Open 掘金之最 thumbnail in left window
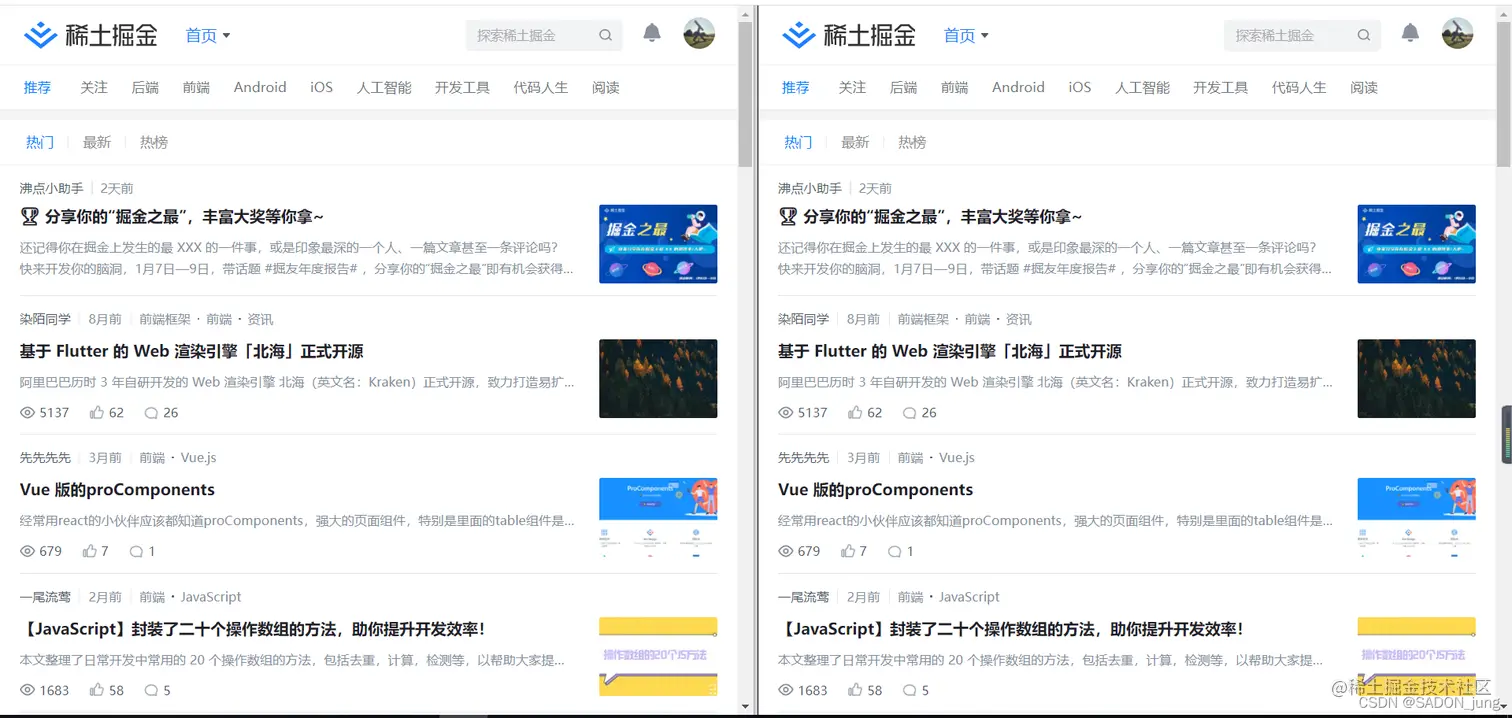1512x718 pixels. pos(658,244)
